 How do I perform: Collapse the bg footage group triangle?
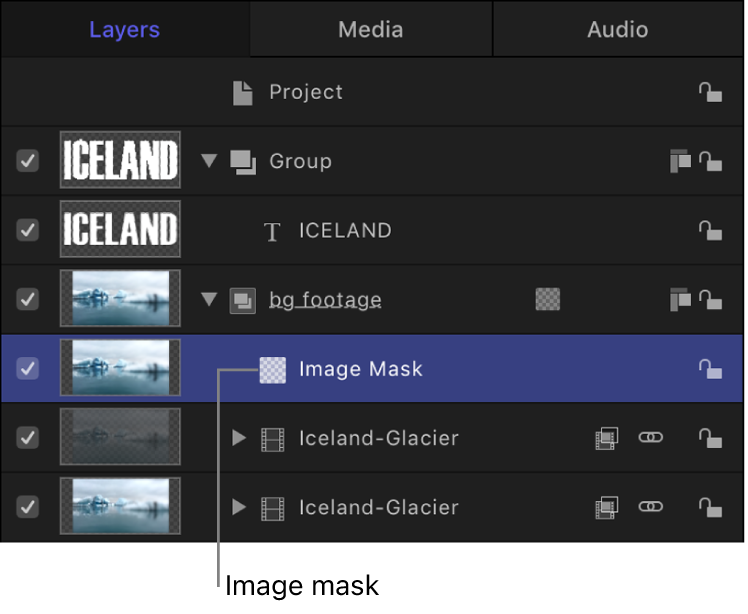[209, 299]
